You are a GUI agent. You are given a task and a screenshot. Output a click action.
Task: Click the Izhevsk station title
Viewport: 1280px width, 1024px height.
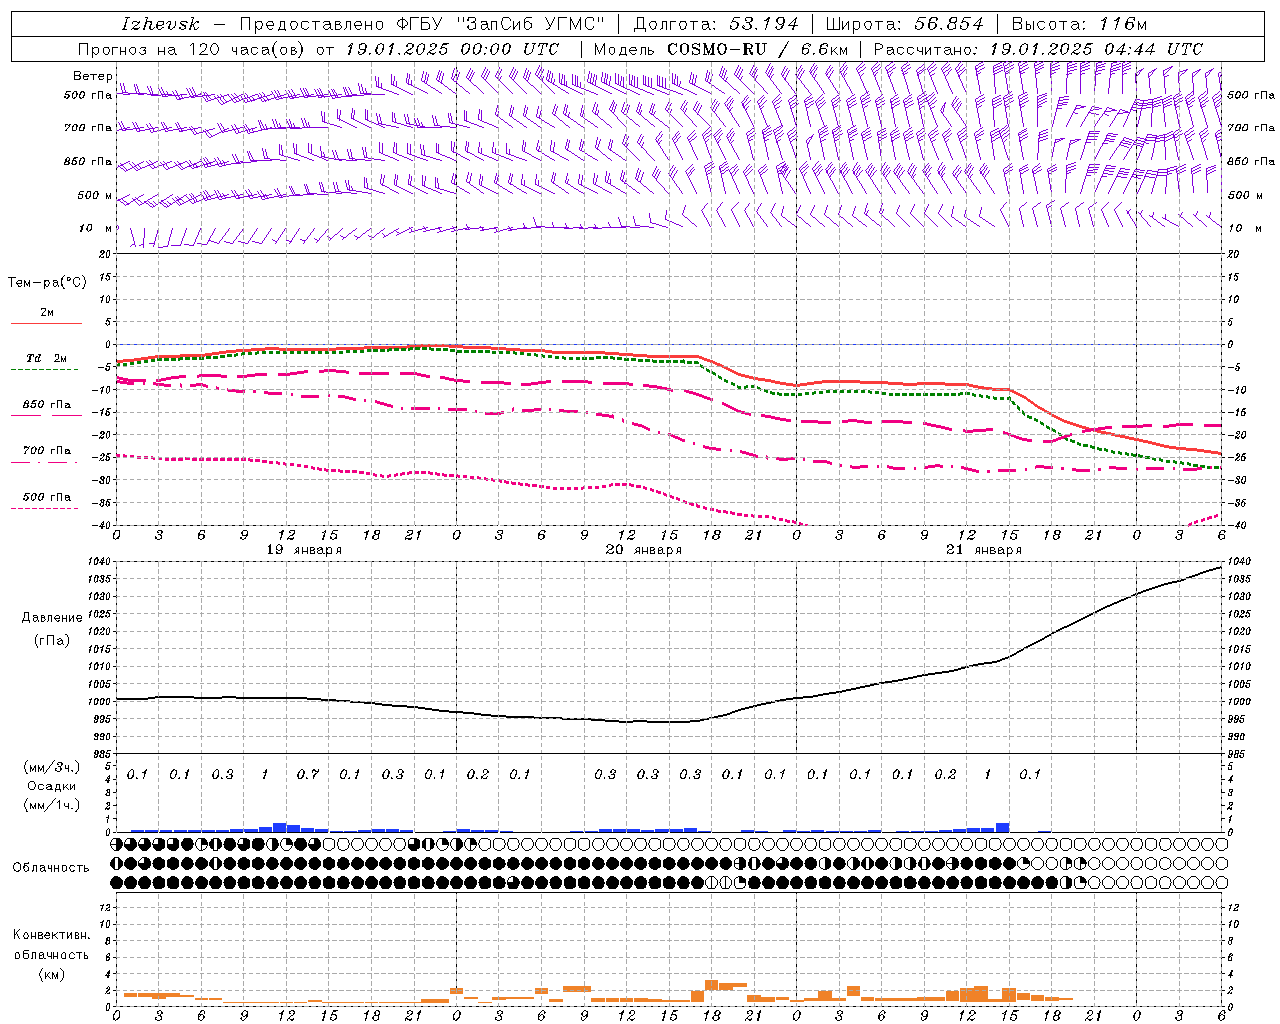(x=161, y=24)
